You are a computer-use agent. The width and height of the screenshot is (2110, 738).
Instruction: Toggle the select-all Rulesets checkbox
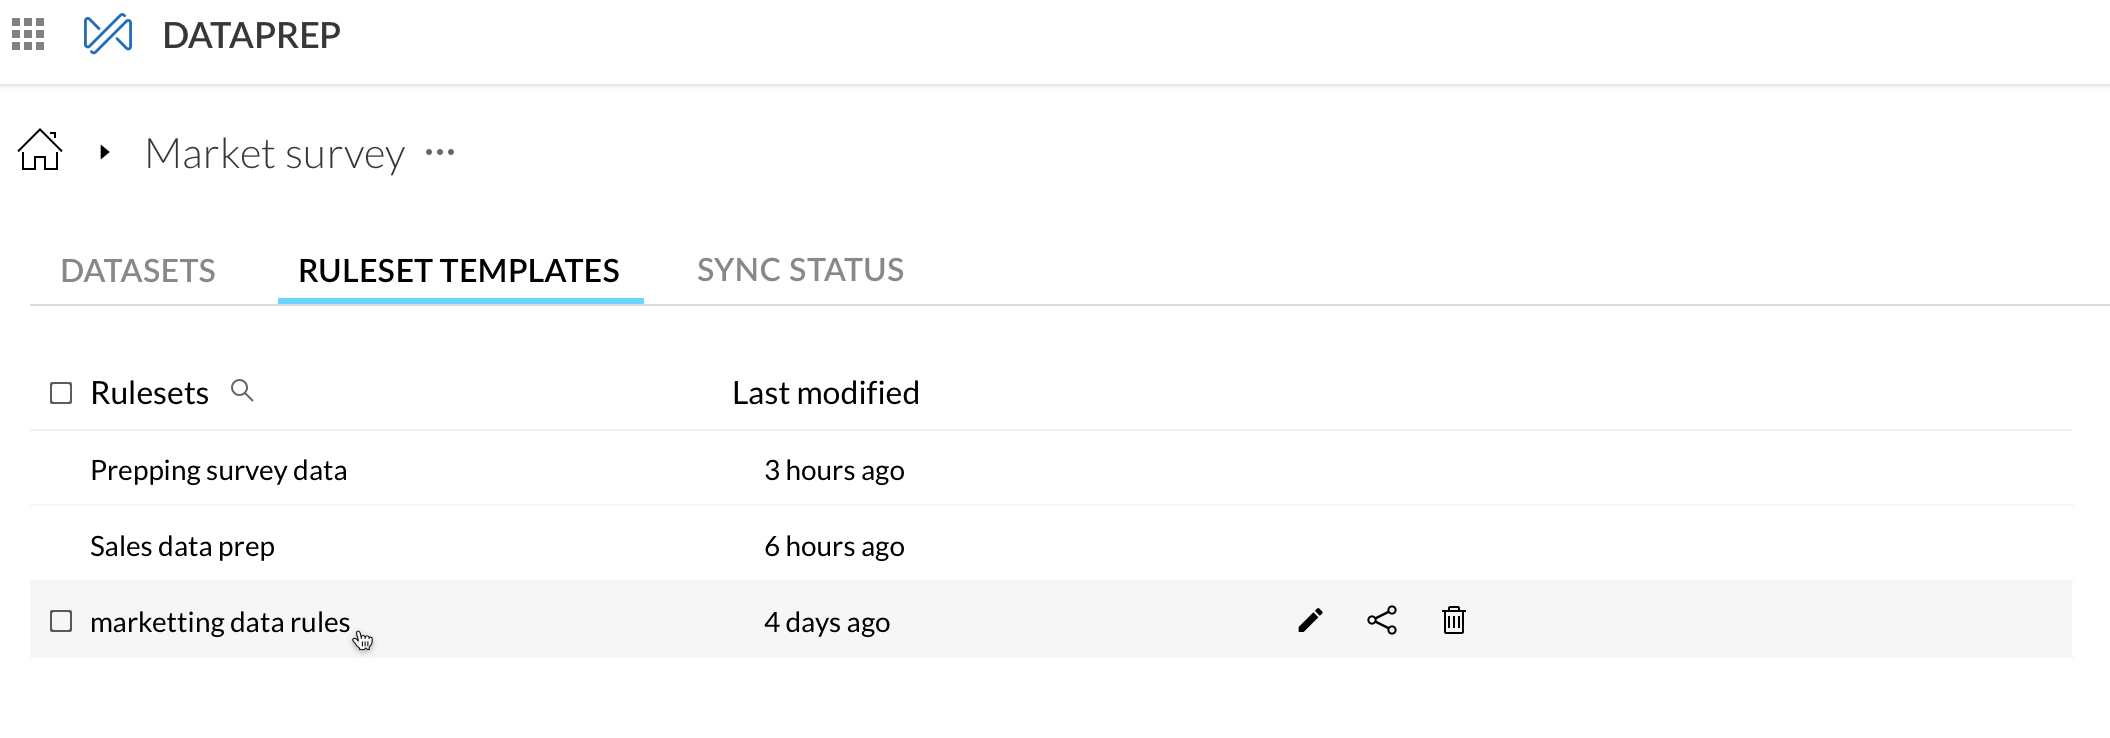61,393
